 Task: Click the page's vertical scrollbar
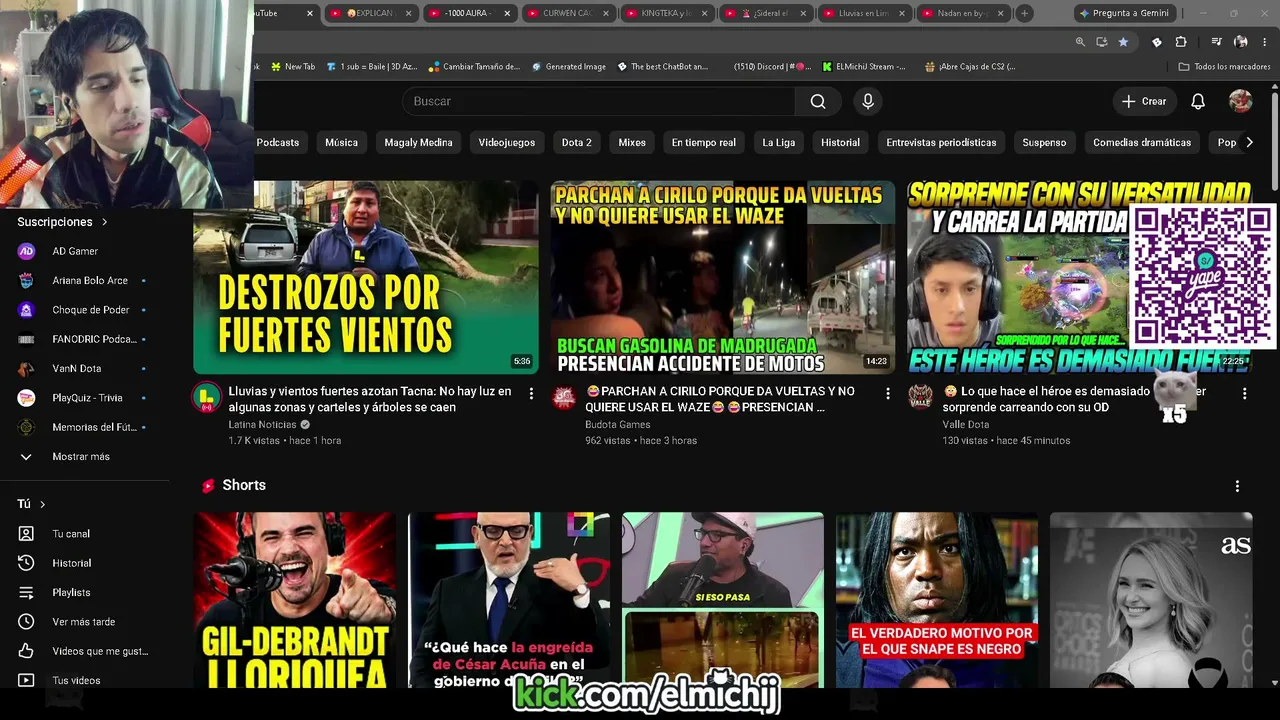(1274, 140)
